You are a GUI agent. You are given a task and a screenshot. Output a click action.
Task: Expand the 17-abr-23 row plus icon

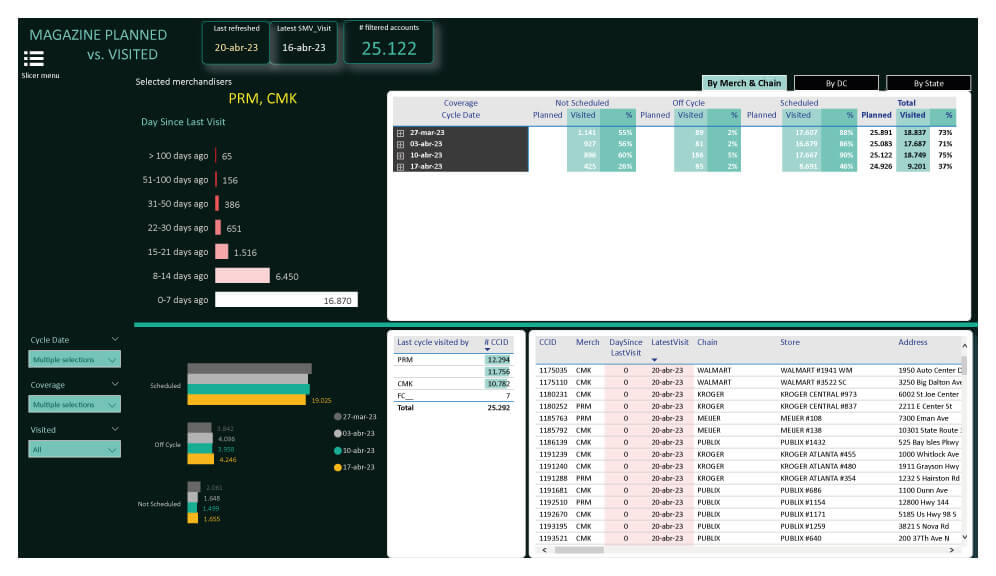[400, 167]
